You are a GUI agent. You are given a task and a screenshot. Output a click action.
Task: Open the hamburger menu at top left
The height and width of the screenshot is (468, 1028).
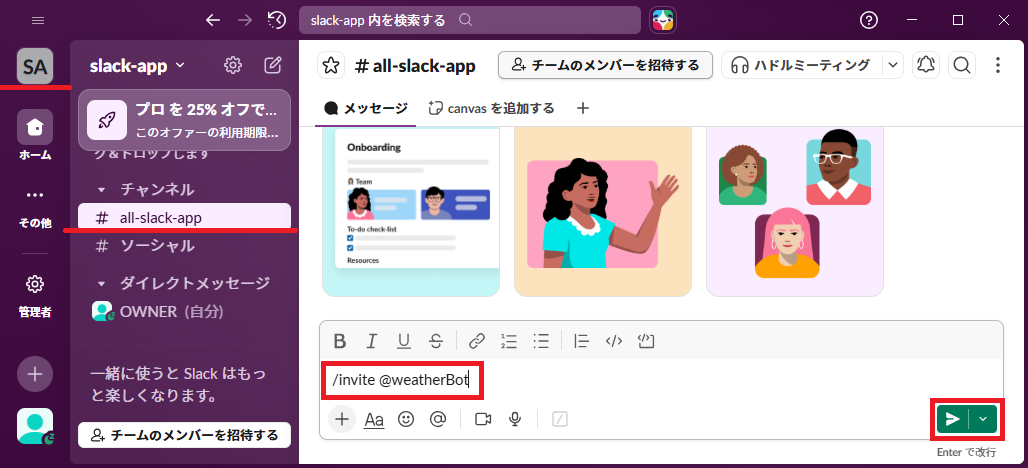(x=37, y=20)
